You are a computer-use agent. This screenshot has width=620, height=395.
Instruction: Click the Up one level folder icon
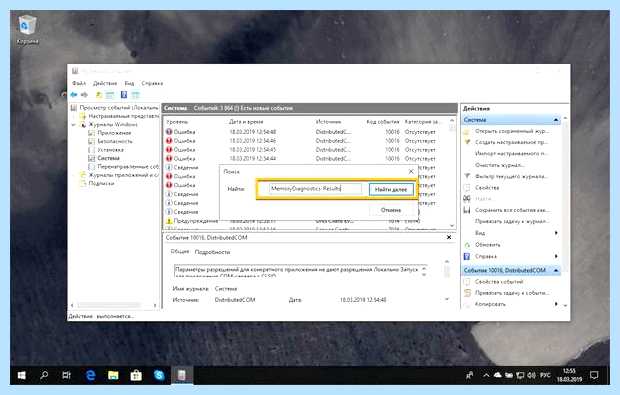[x=99, y=95]
